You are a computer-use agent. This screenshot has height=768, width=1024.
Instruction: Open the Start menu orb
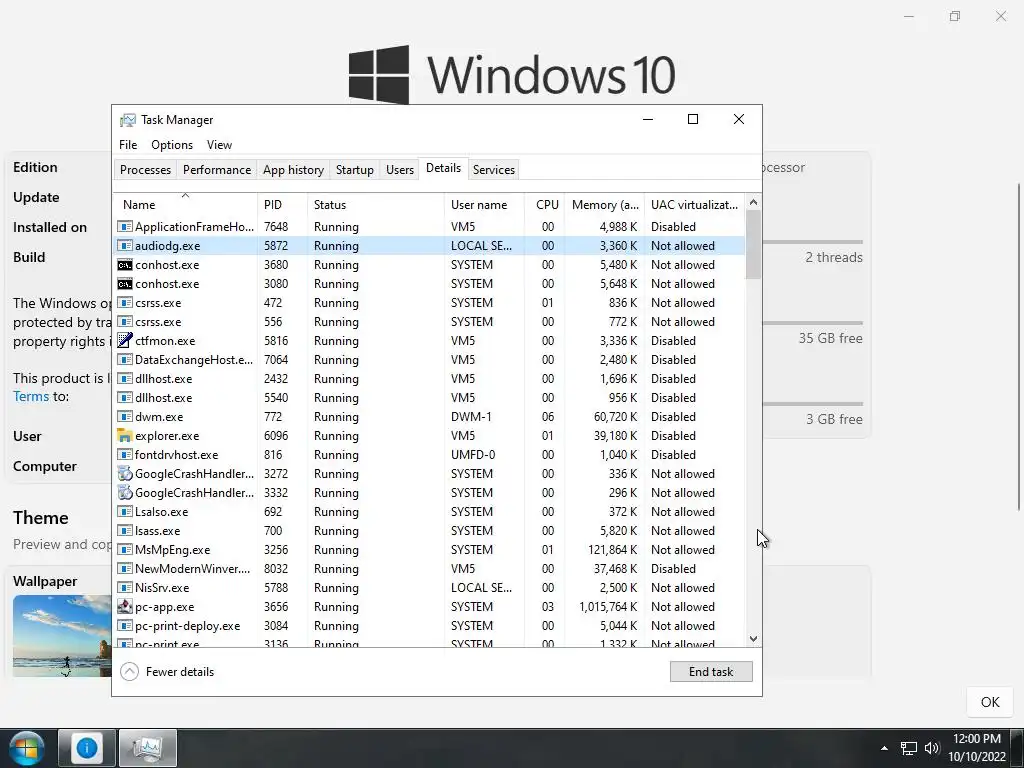26,748
